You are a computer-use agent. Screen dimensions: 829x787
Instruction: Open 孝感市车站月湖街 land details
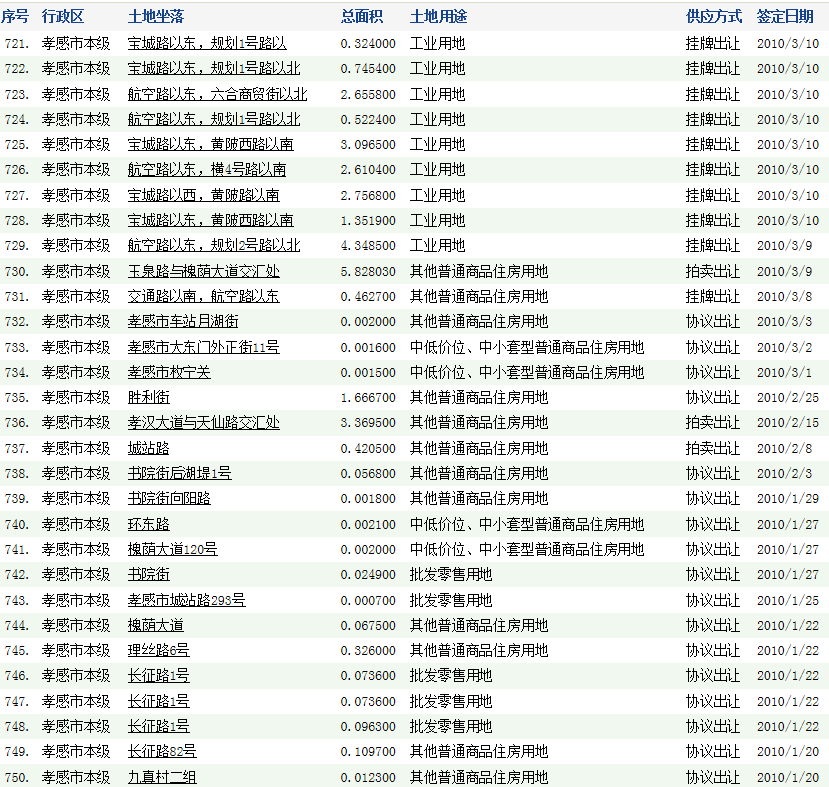[x=183, y=321]
